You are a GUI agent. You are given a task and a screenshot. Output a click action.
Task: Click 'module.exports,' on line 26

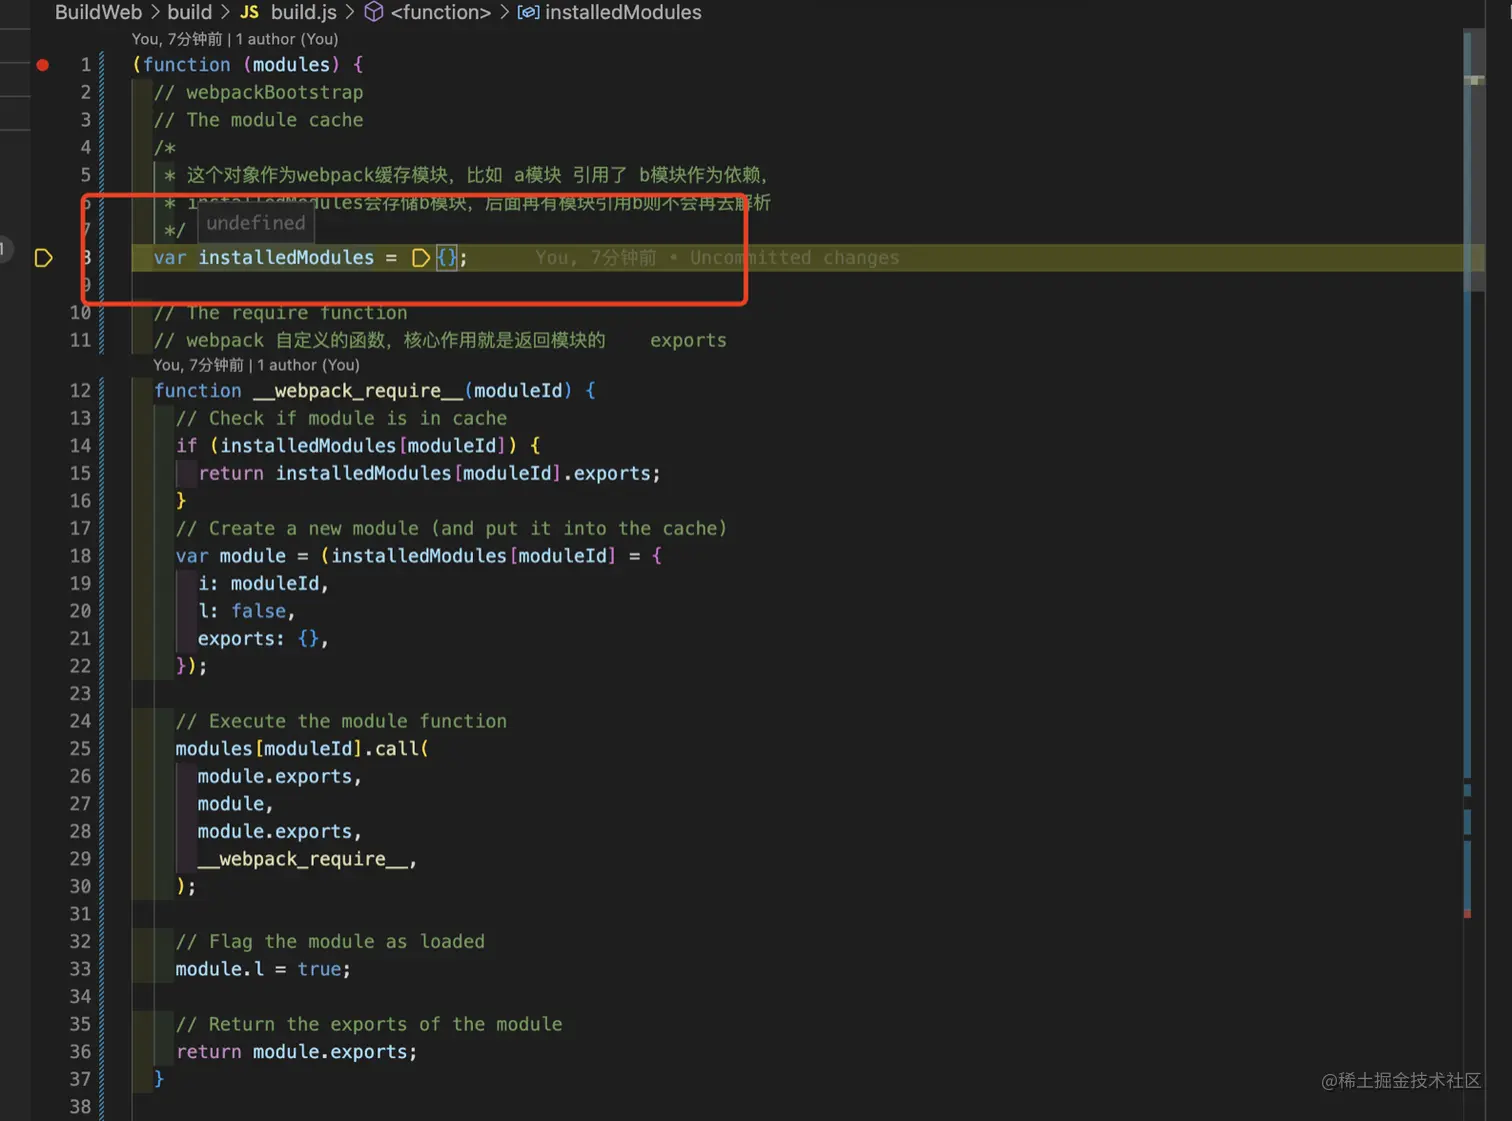(x=279, y=776)
